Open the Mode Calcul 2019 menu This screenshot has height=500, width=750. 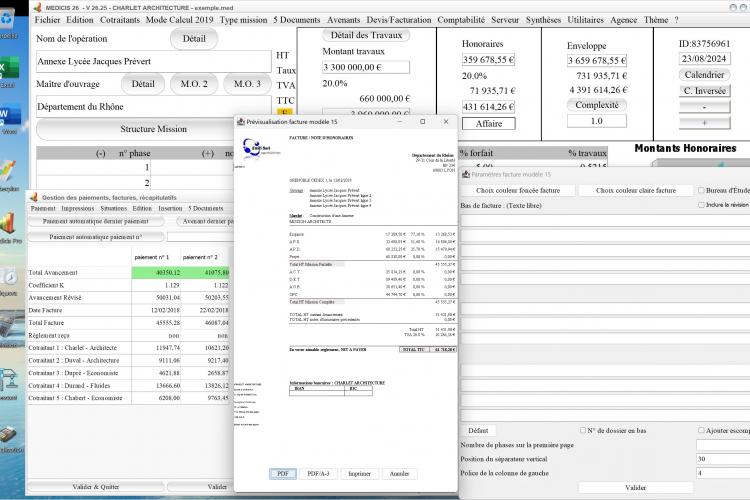pos(179,20)
